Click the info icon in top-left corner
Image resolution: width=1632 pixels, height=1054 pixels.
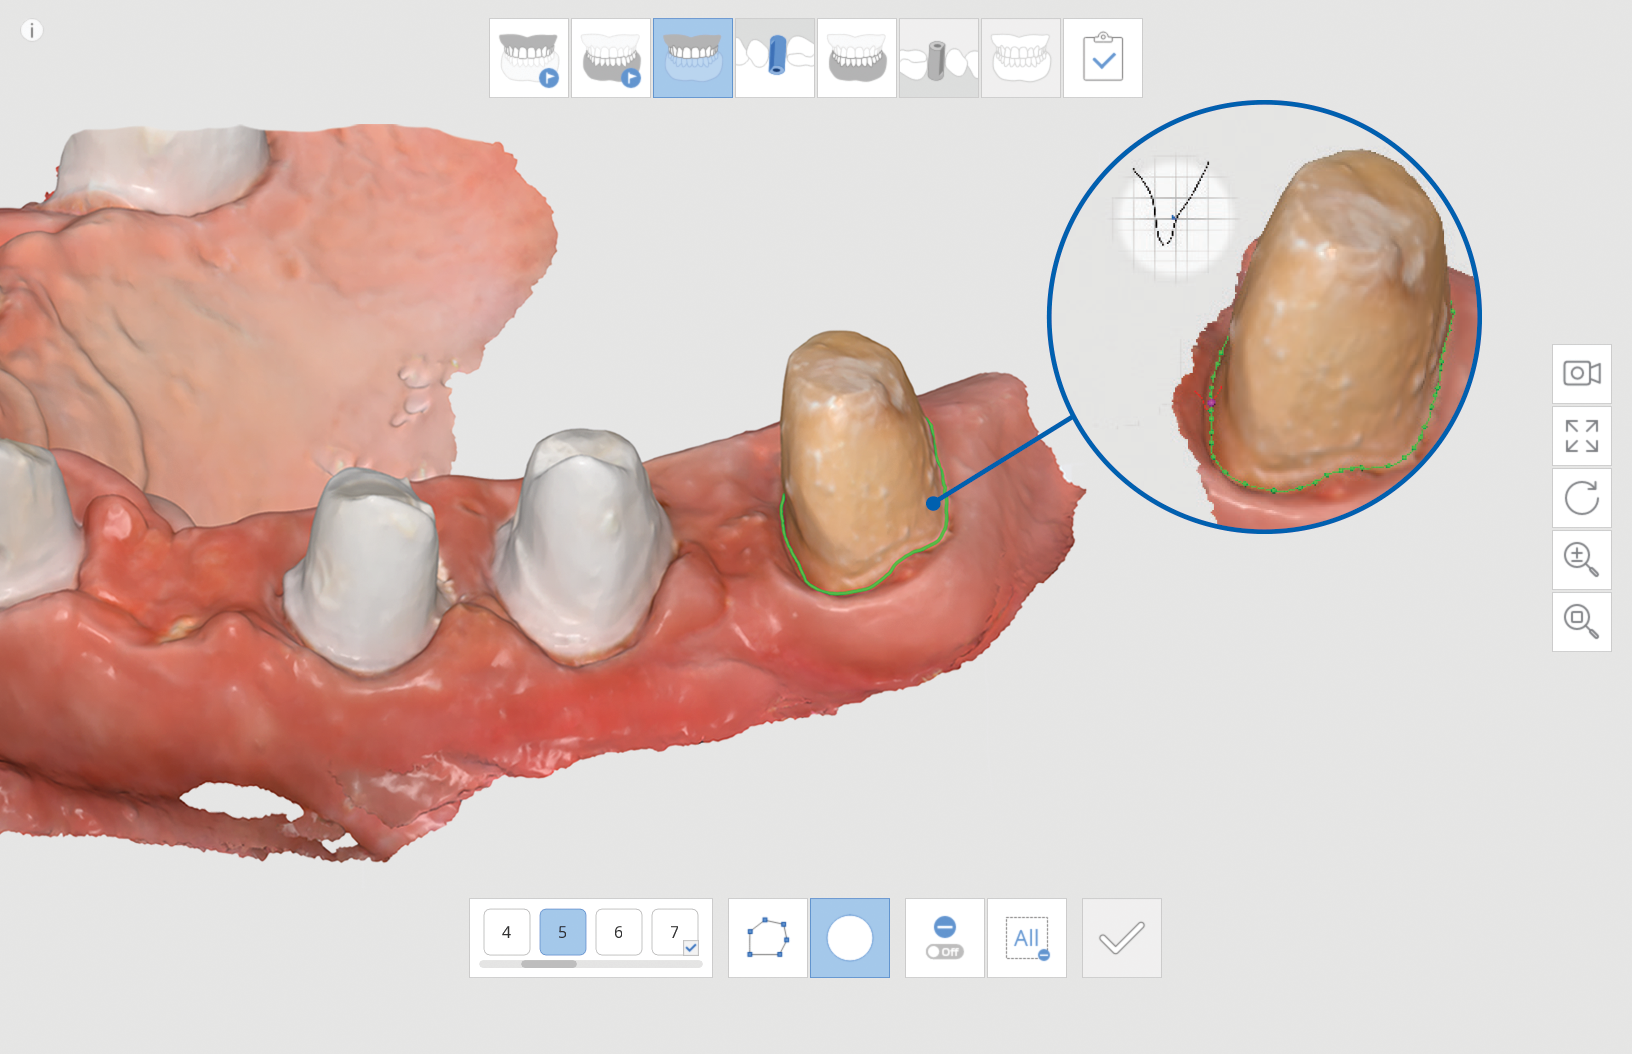[32, 31]
